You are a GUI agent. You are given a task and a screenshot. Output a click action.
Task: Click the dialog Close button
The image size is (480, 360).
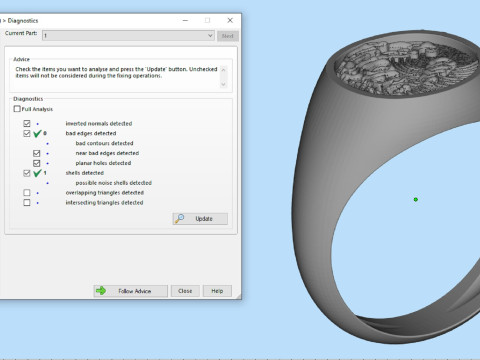[x=185, y=291]
